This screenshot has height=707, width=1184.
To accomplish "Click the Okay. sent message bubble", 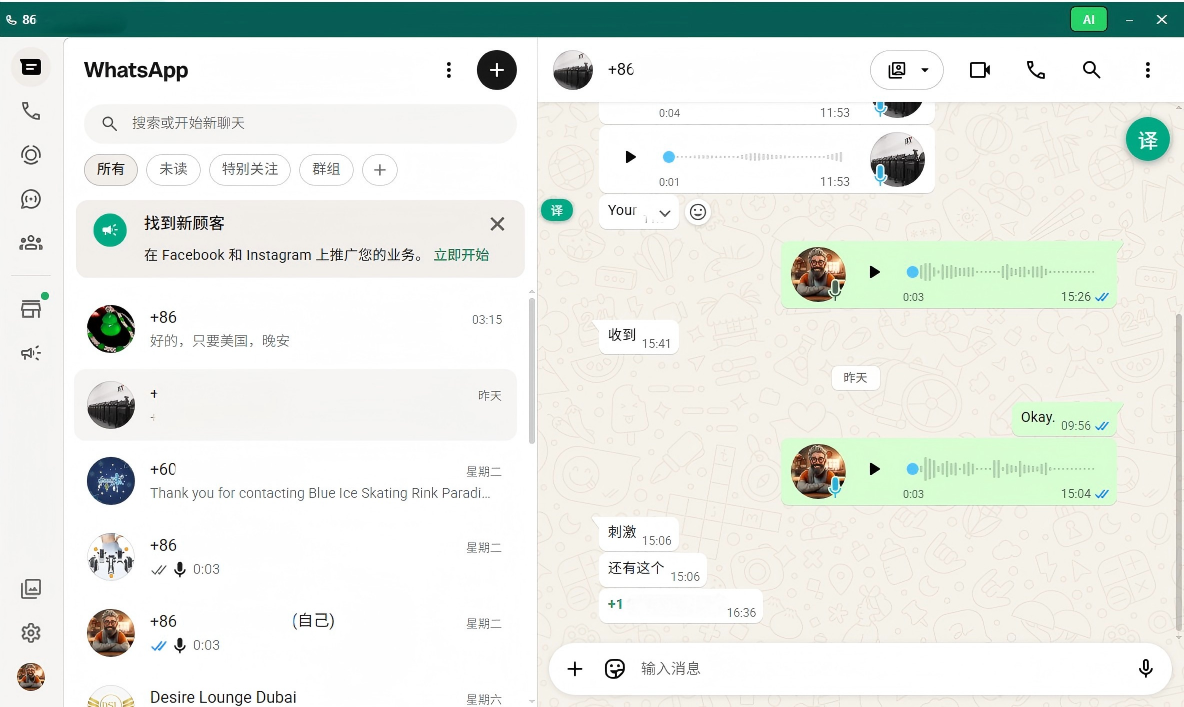I will pos(1065,419).
